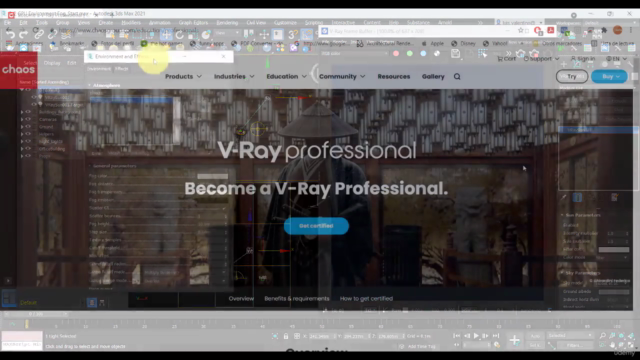The width and height of the screenshot is (640, 360).
Task: Open the Apple bookmark
Action: click(433, 43)
